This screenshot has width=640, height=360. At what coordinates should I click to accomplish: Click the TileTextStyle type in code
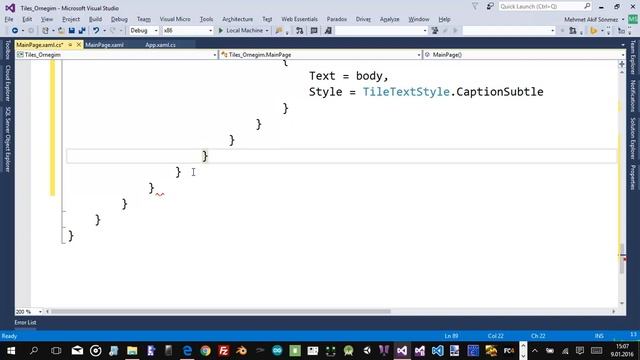(x=406, y=92)
